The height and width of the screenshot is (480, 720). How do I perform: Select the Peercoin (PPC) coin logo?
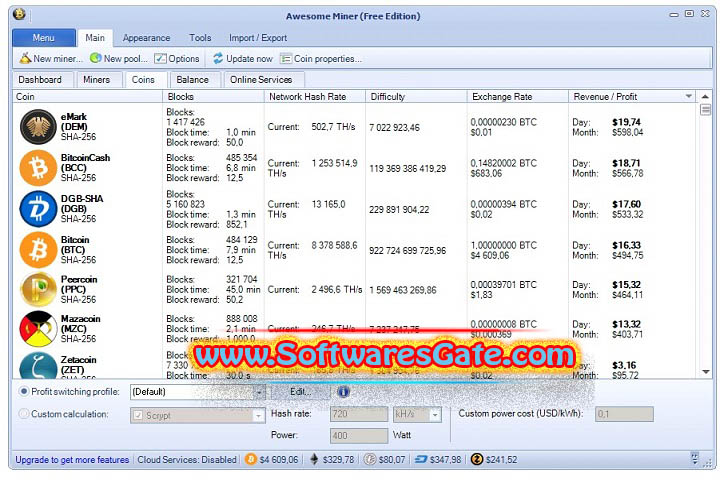pyautogui.click(x=38, y=289)
